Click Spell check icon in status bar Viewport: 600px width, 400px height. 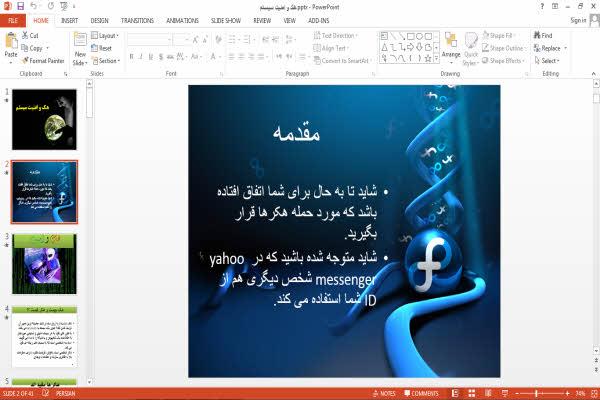(45, 393)
